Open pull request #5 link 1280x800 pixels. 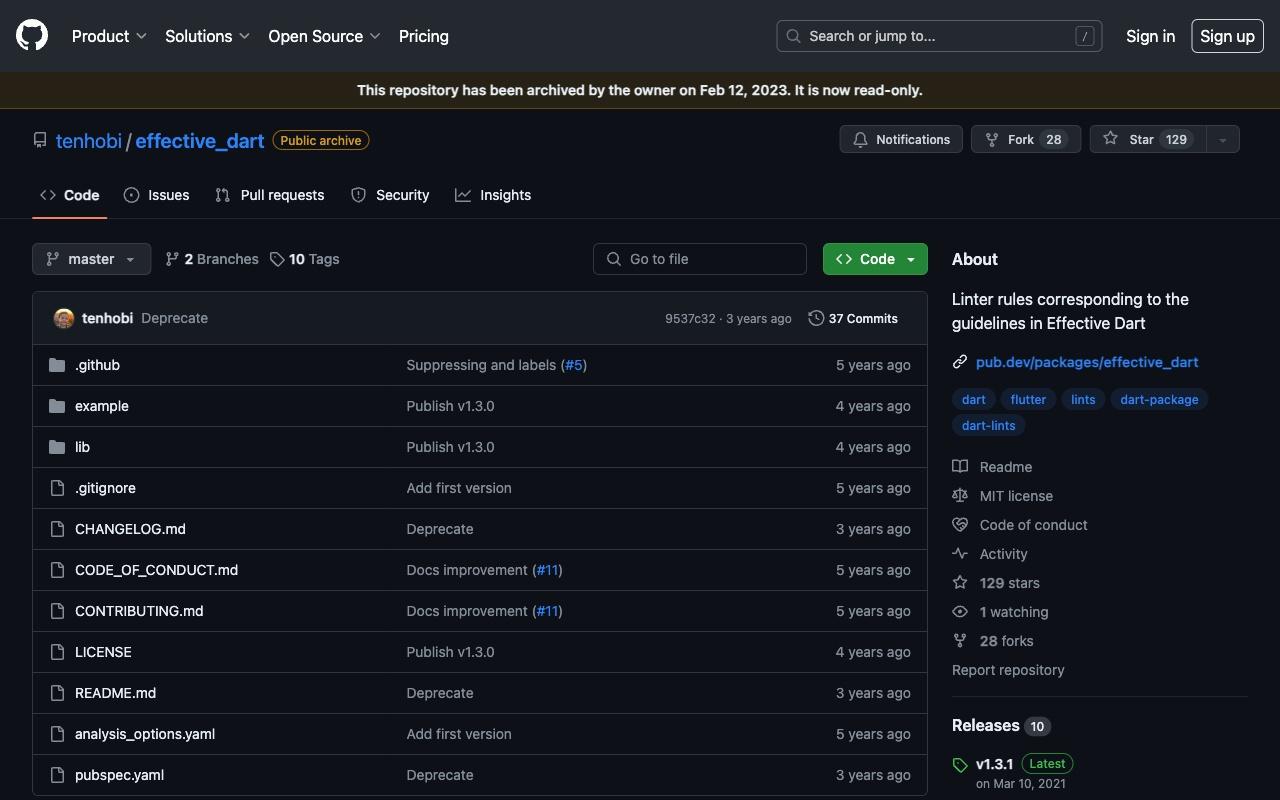click(573, 365)
